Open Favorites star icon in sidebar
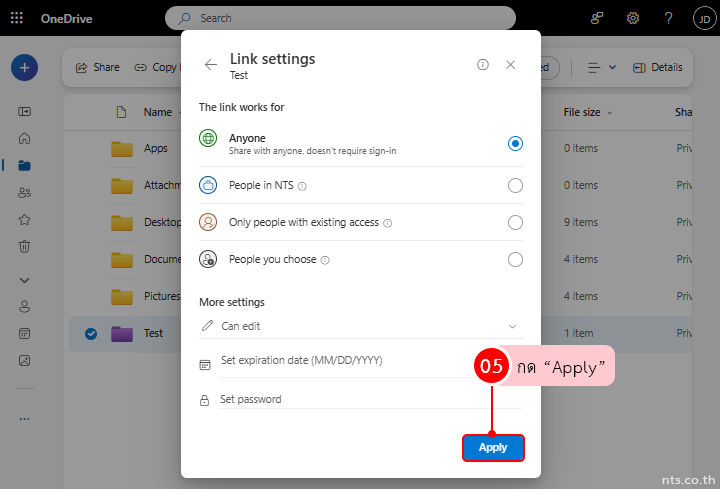Viewport: 720px width, 489px height. (x=24, y=219)
